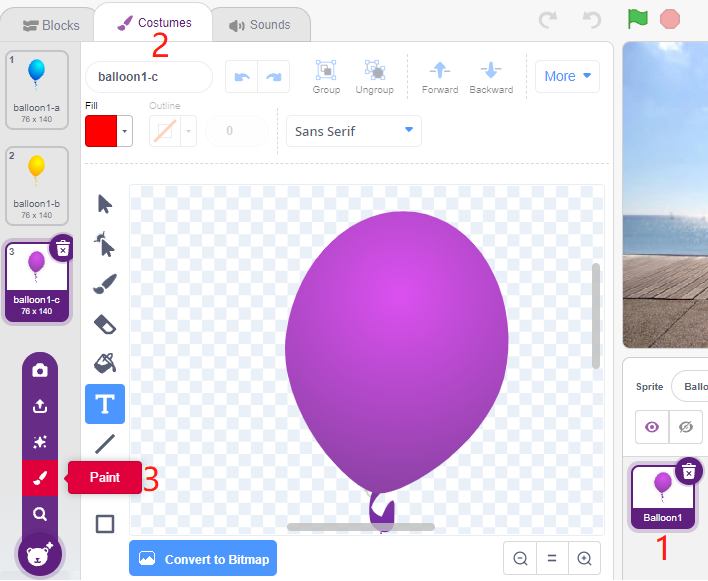Open the Fill color dropdown
Screen dimensions: 708x581
click(125, 131)
